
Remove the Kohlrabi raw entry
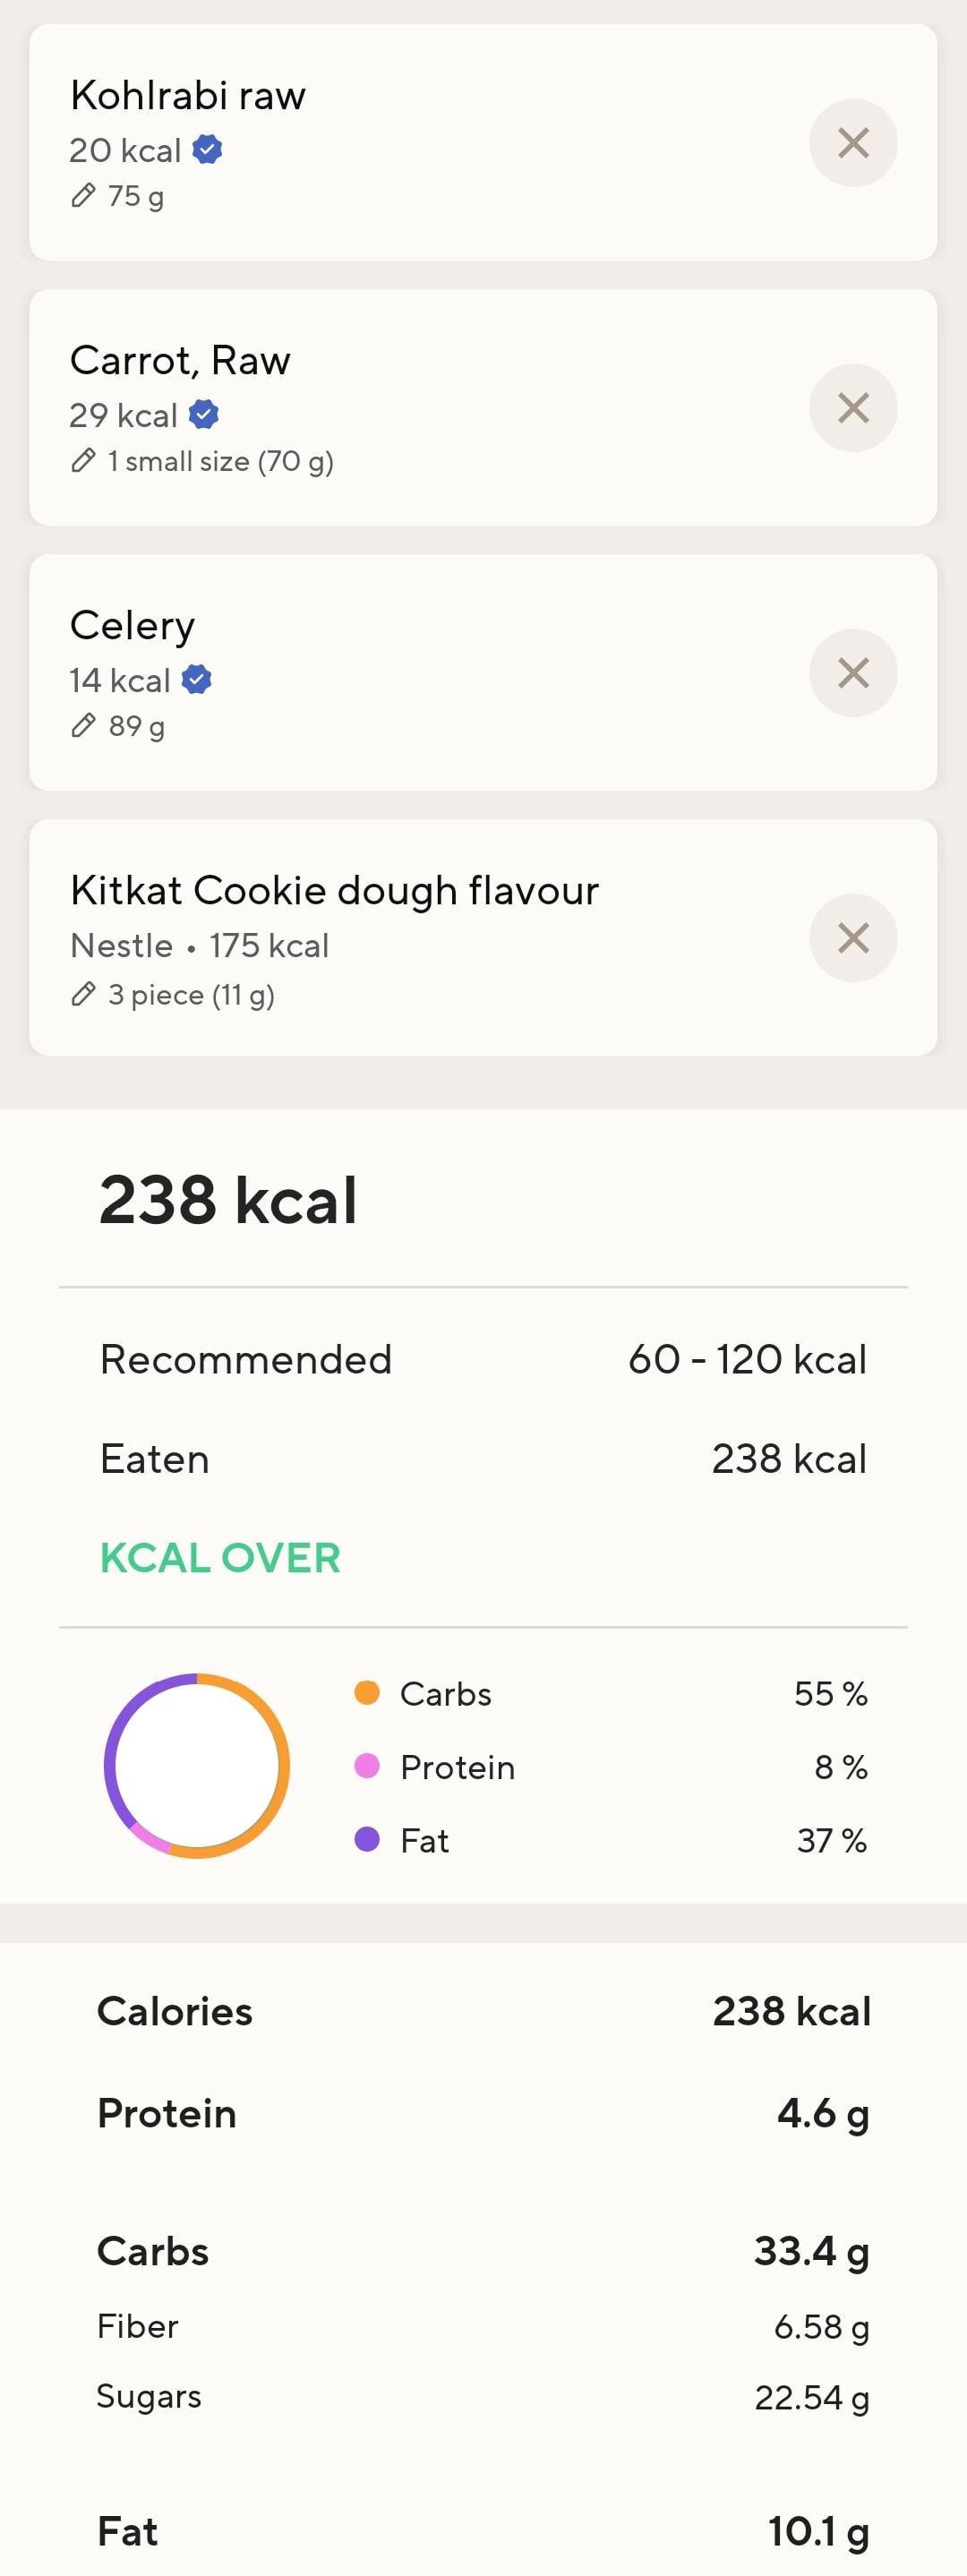tap(852, 143)
